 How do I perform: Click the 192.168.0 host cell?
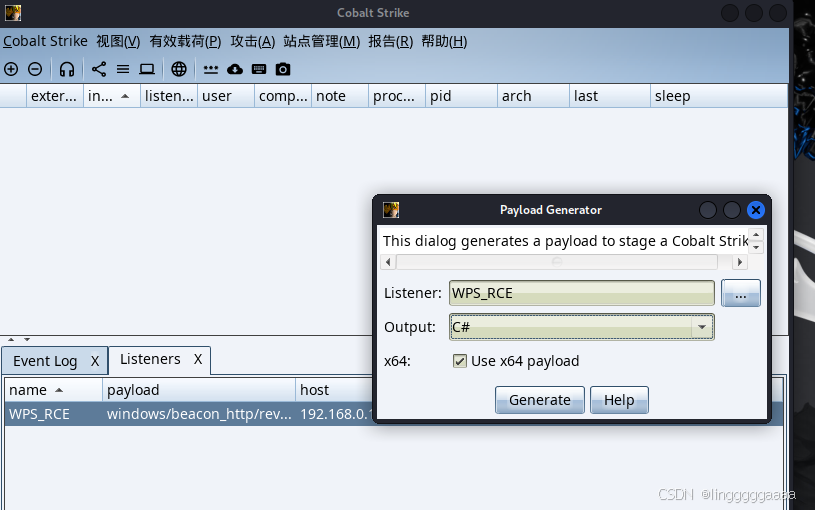pyautogui.click(x=336, y=414)
